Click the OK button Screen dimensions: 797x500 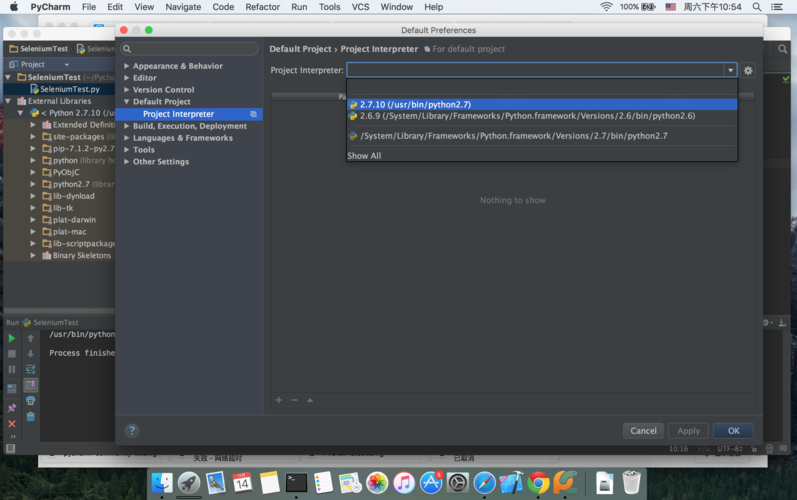pos(733,431)
